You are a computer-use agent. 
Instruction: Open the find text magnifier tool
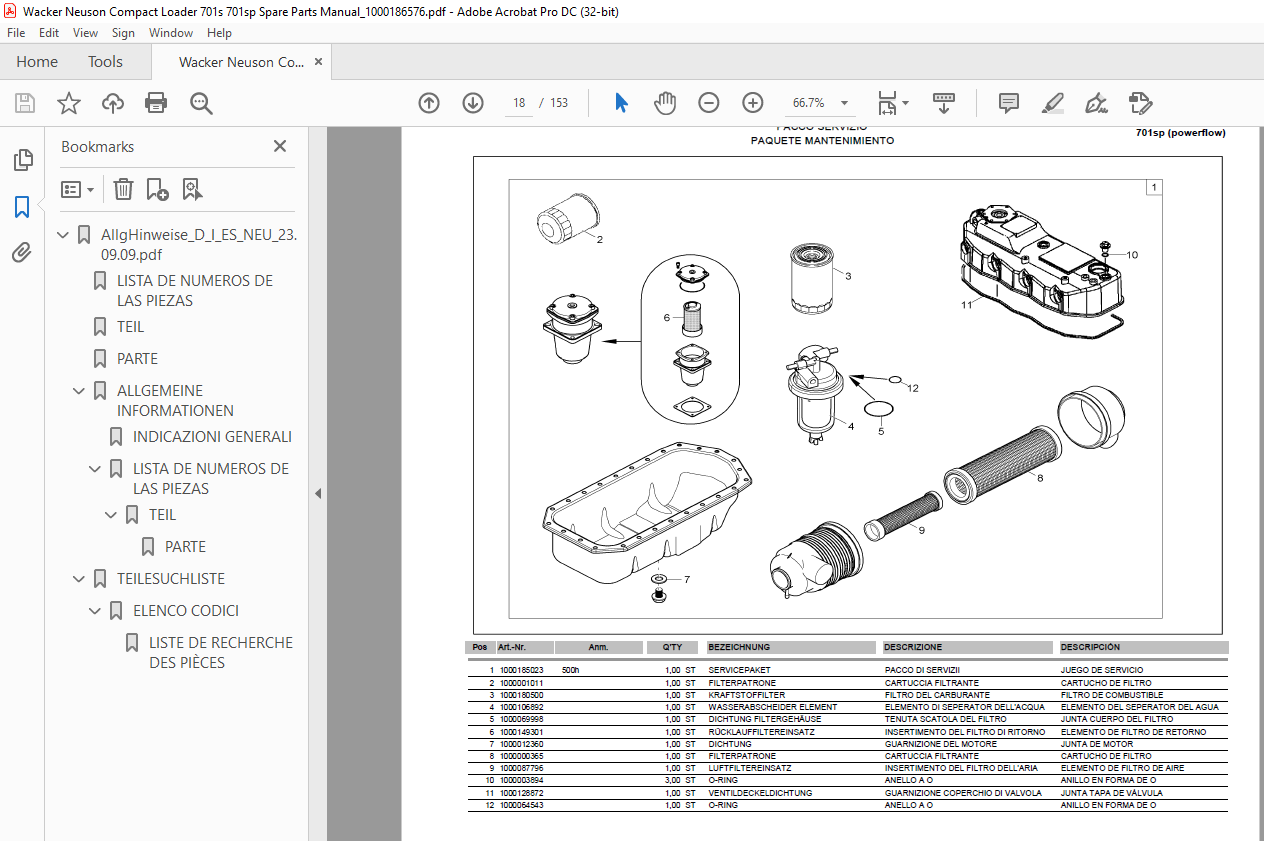[x=201, y=103]
